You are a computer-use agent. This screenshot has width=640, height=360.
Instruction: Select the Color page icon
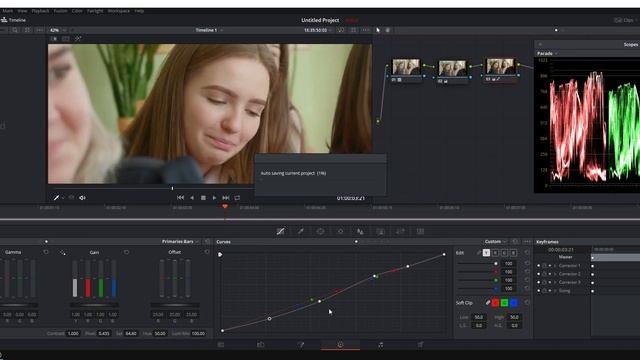tap(340, 345)
